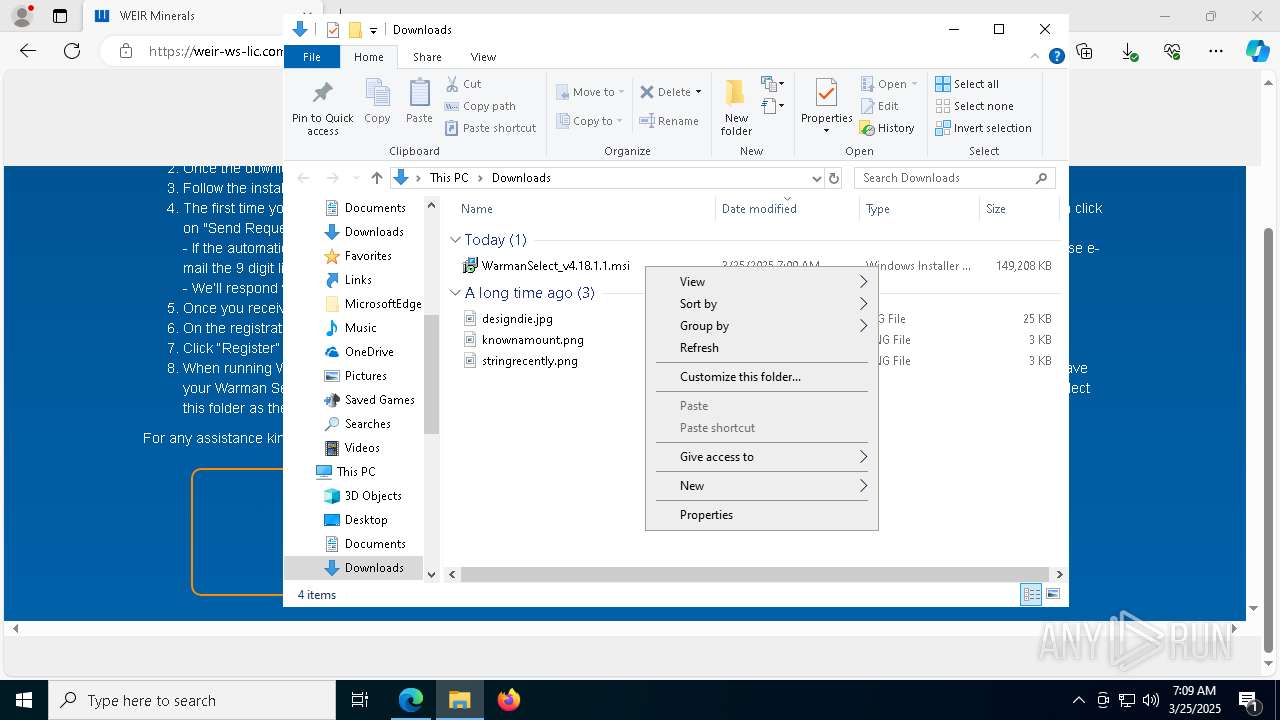This screenshot has width=1280, height=720.
Task: Click the Windows Start button
Action: point(24,700)
